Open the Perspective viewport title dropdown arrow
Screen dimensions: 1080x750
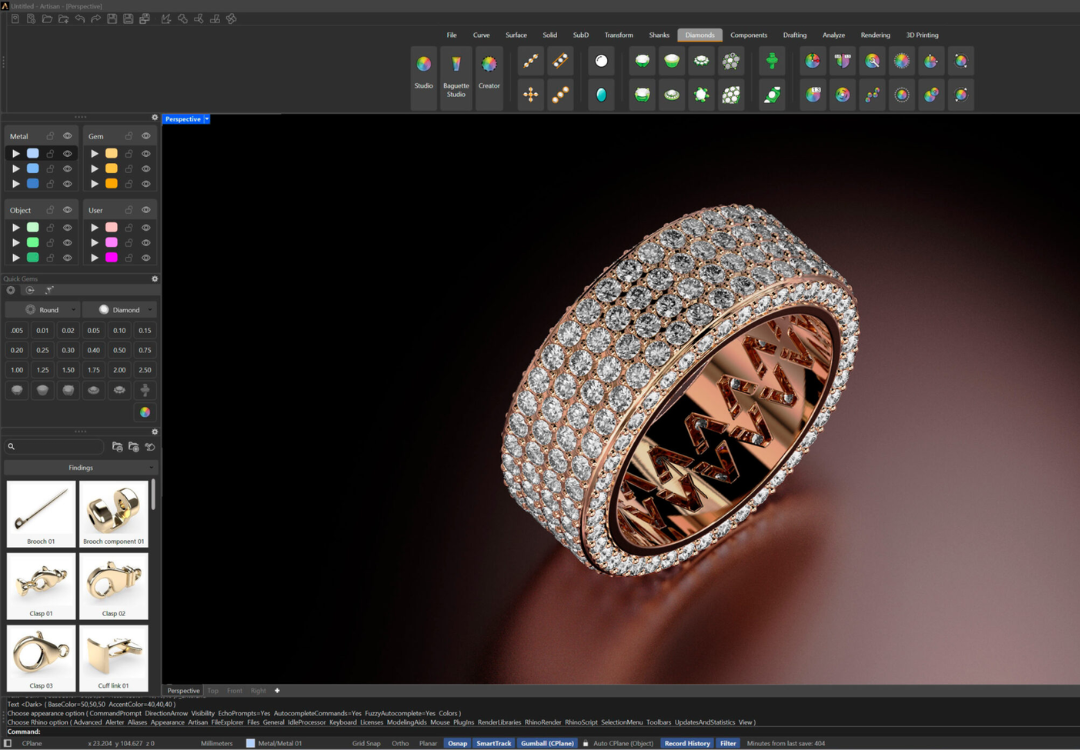click(x=207, y=119)
